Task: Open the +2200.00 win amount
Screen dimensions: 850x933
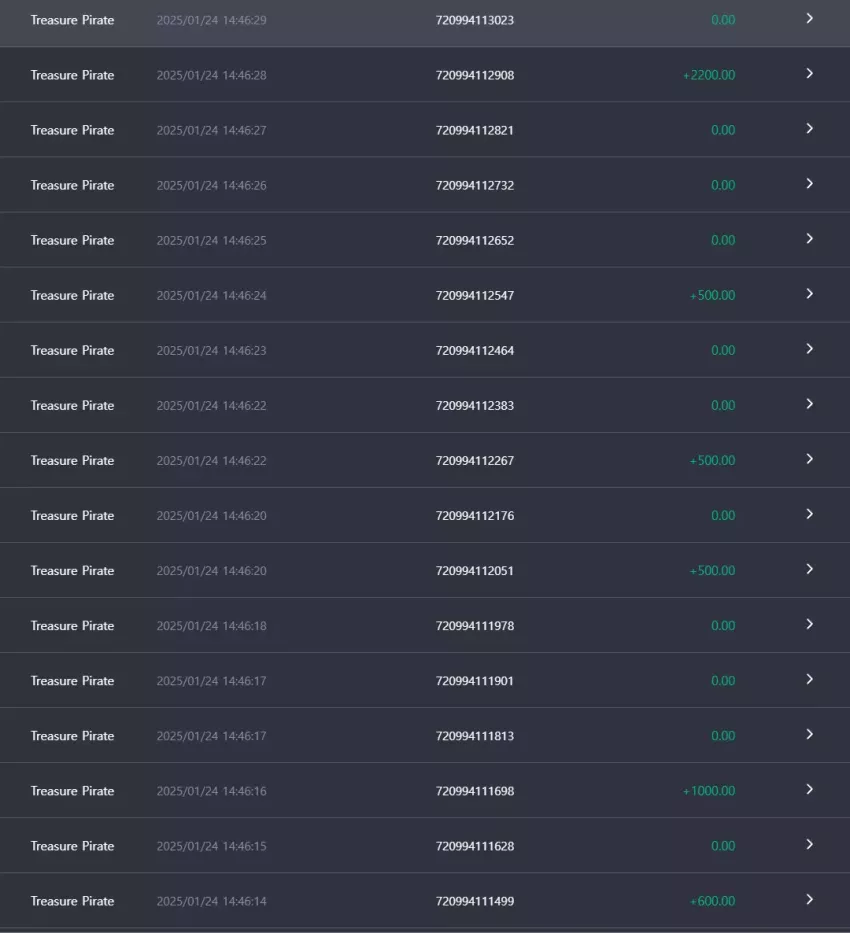Action: coord(709,75)
